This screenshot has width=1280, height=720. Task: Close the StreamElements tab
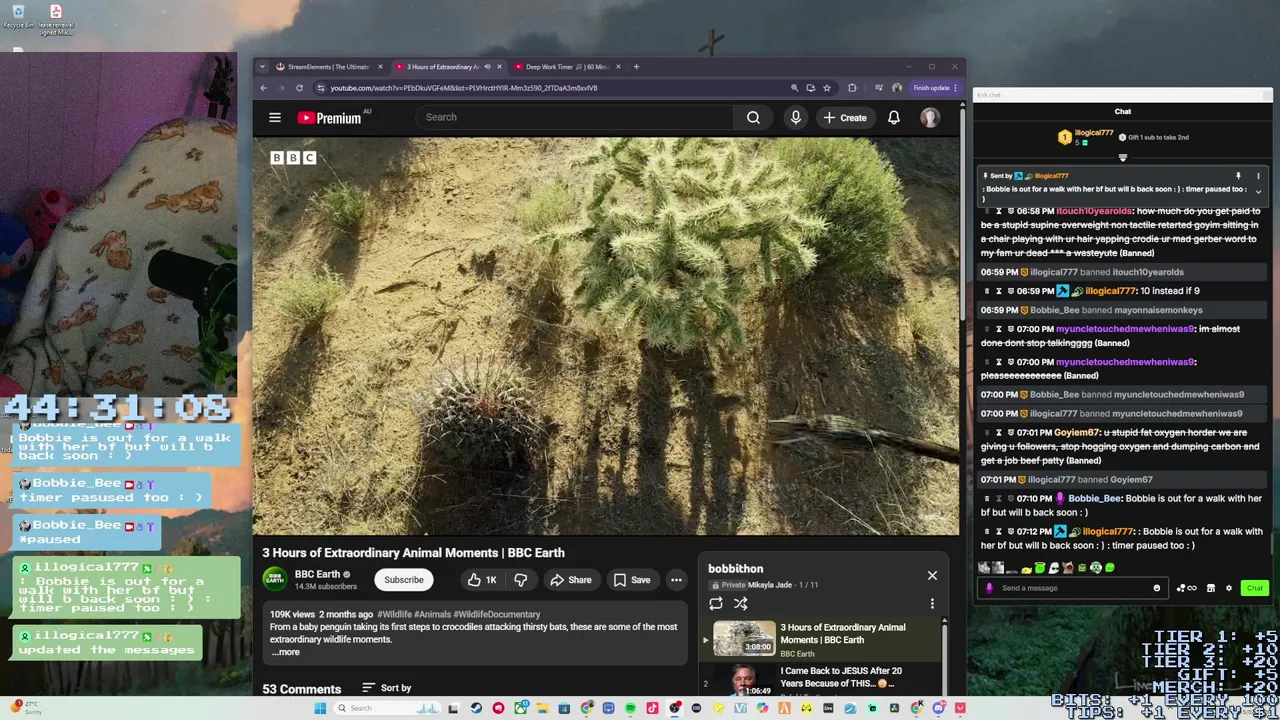(x=380, y=67)
